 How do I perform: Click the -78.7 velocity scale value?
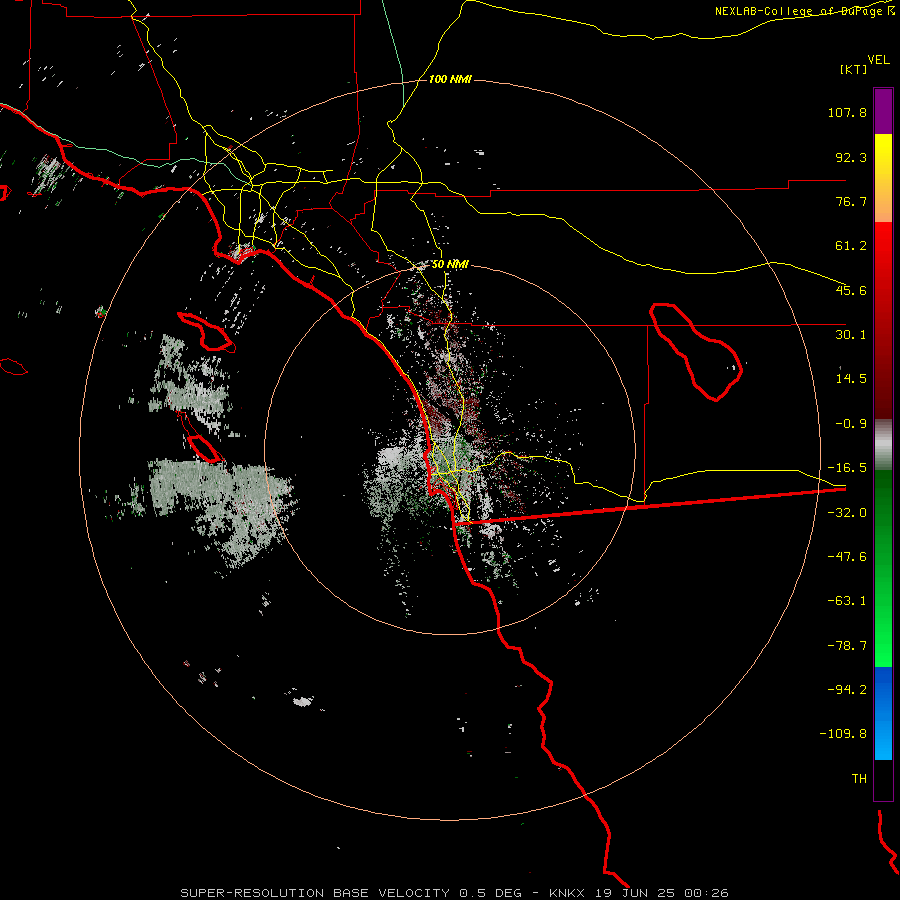click(x=847, y=646)
